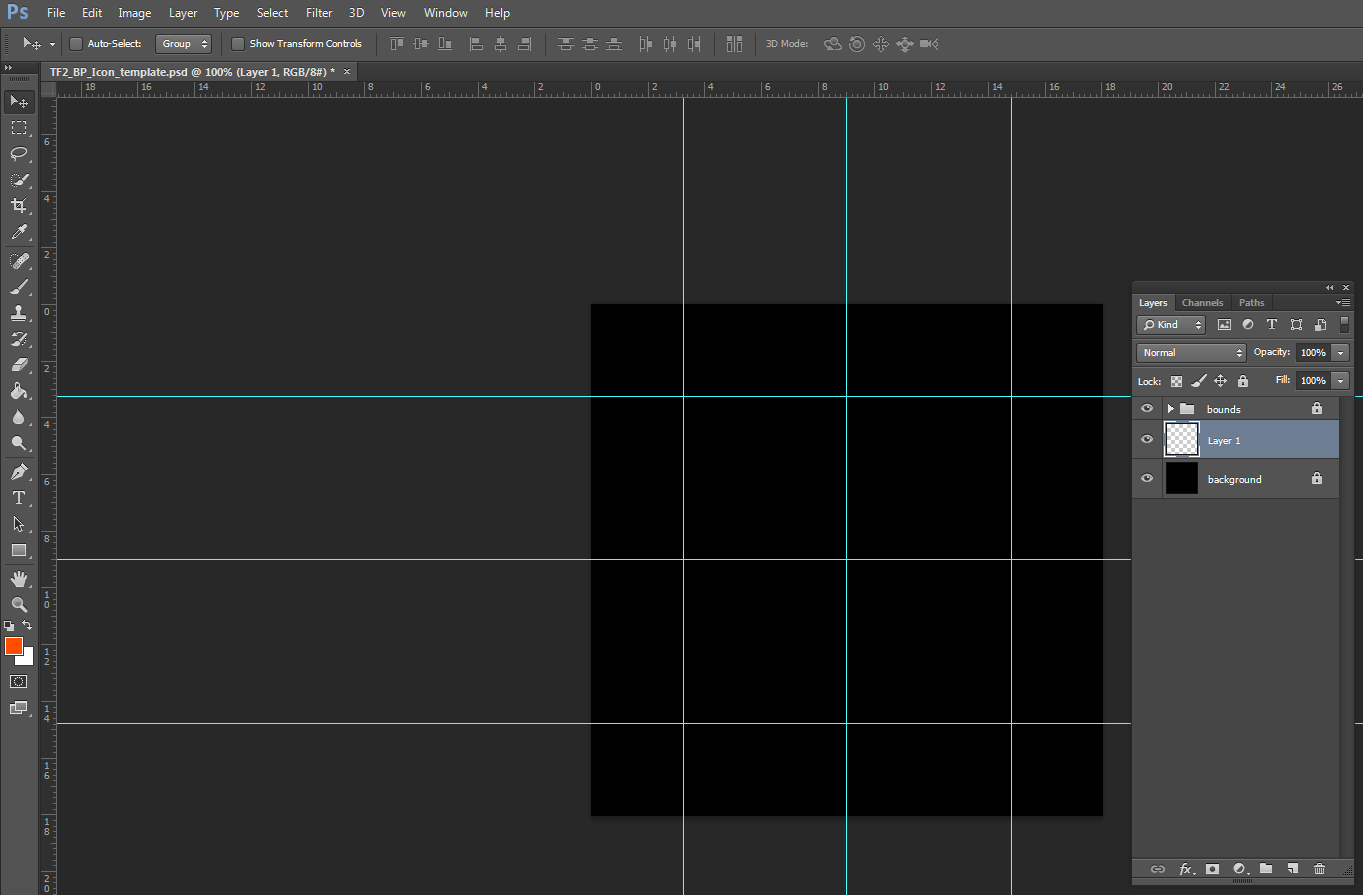1363x895 pixels.
Task: Select the Horizontal Type tool
Action: tap(19, 498)
